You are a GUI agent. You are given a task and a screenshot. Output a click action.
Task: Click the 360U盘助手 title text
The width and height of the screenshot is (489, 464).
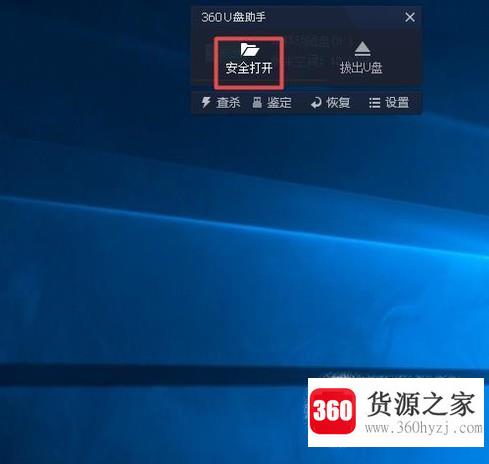233,17
